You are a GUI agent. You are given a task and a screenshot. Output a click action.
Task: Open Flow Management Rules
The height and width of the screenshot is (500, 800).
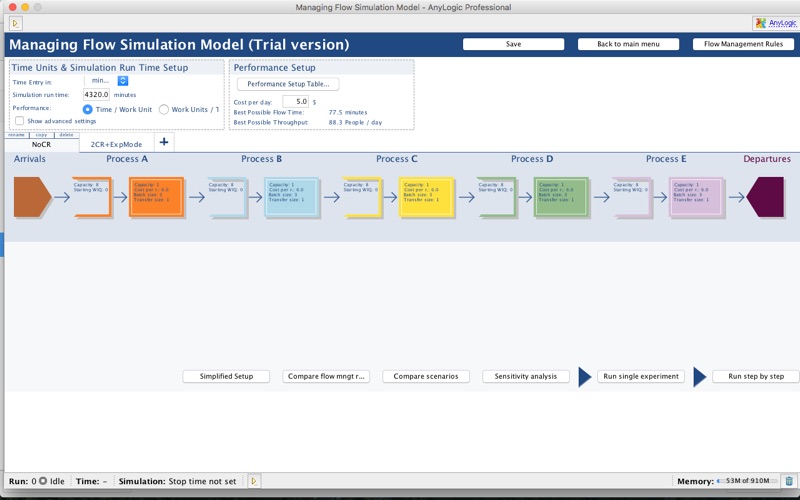[x=743, y=44]
